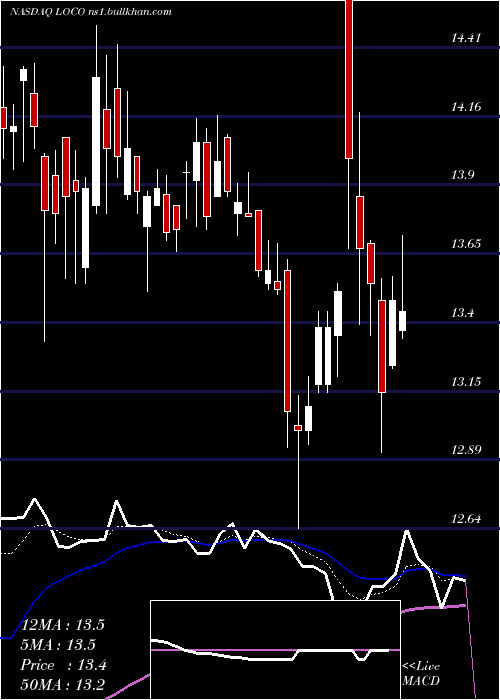Click the '50MA : 13.2' legend text
Screen dimensions: 500x700
pyautogui.click(x=62, y=685)
